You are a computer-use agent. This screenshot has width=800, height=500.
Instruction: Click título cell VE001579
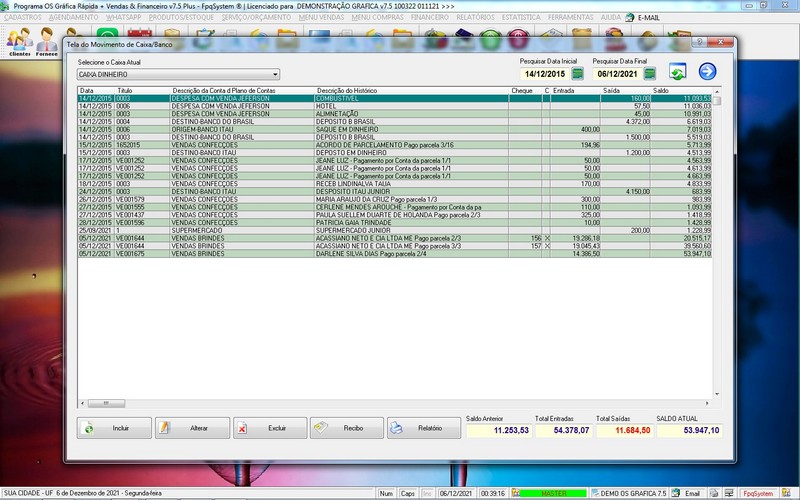point(142,199)
